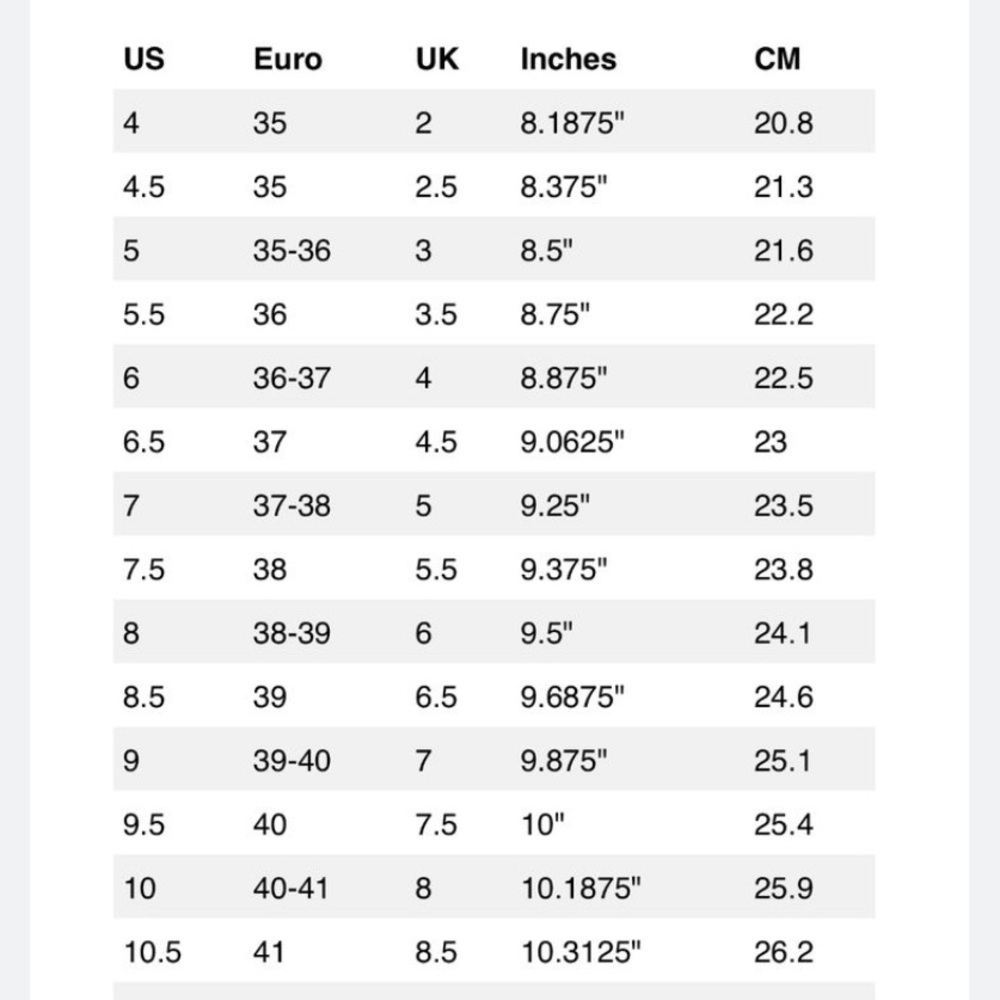Viewport: 1000px width, 1000px height.
Task: Click the CM column header
Action: click(777, 59)
